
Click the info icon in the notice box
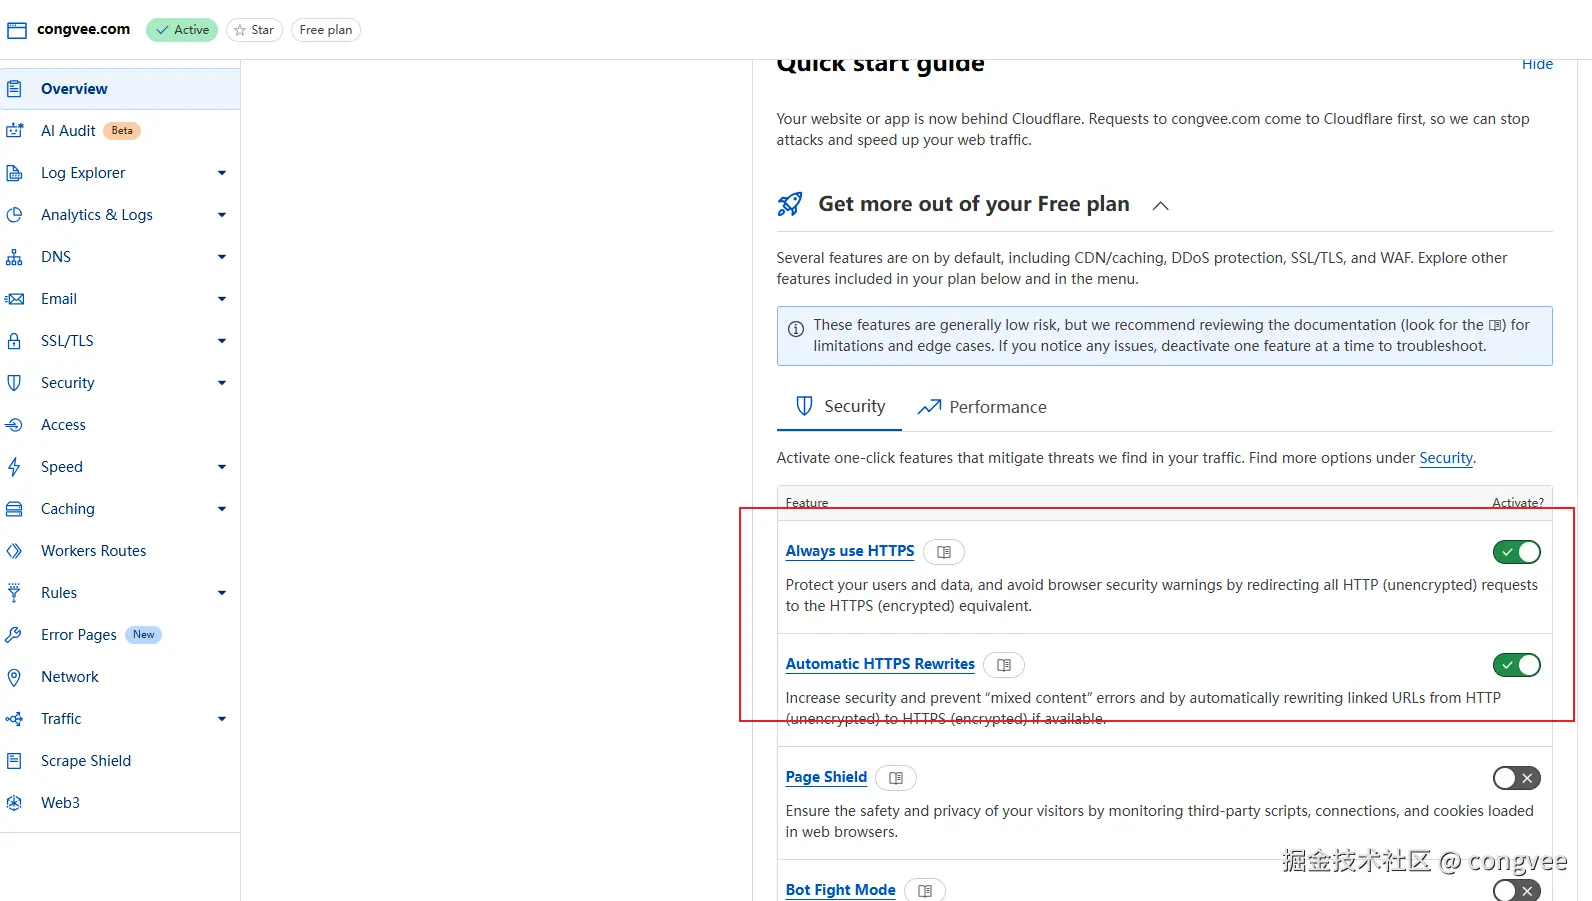click(796, 329)
